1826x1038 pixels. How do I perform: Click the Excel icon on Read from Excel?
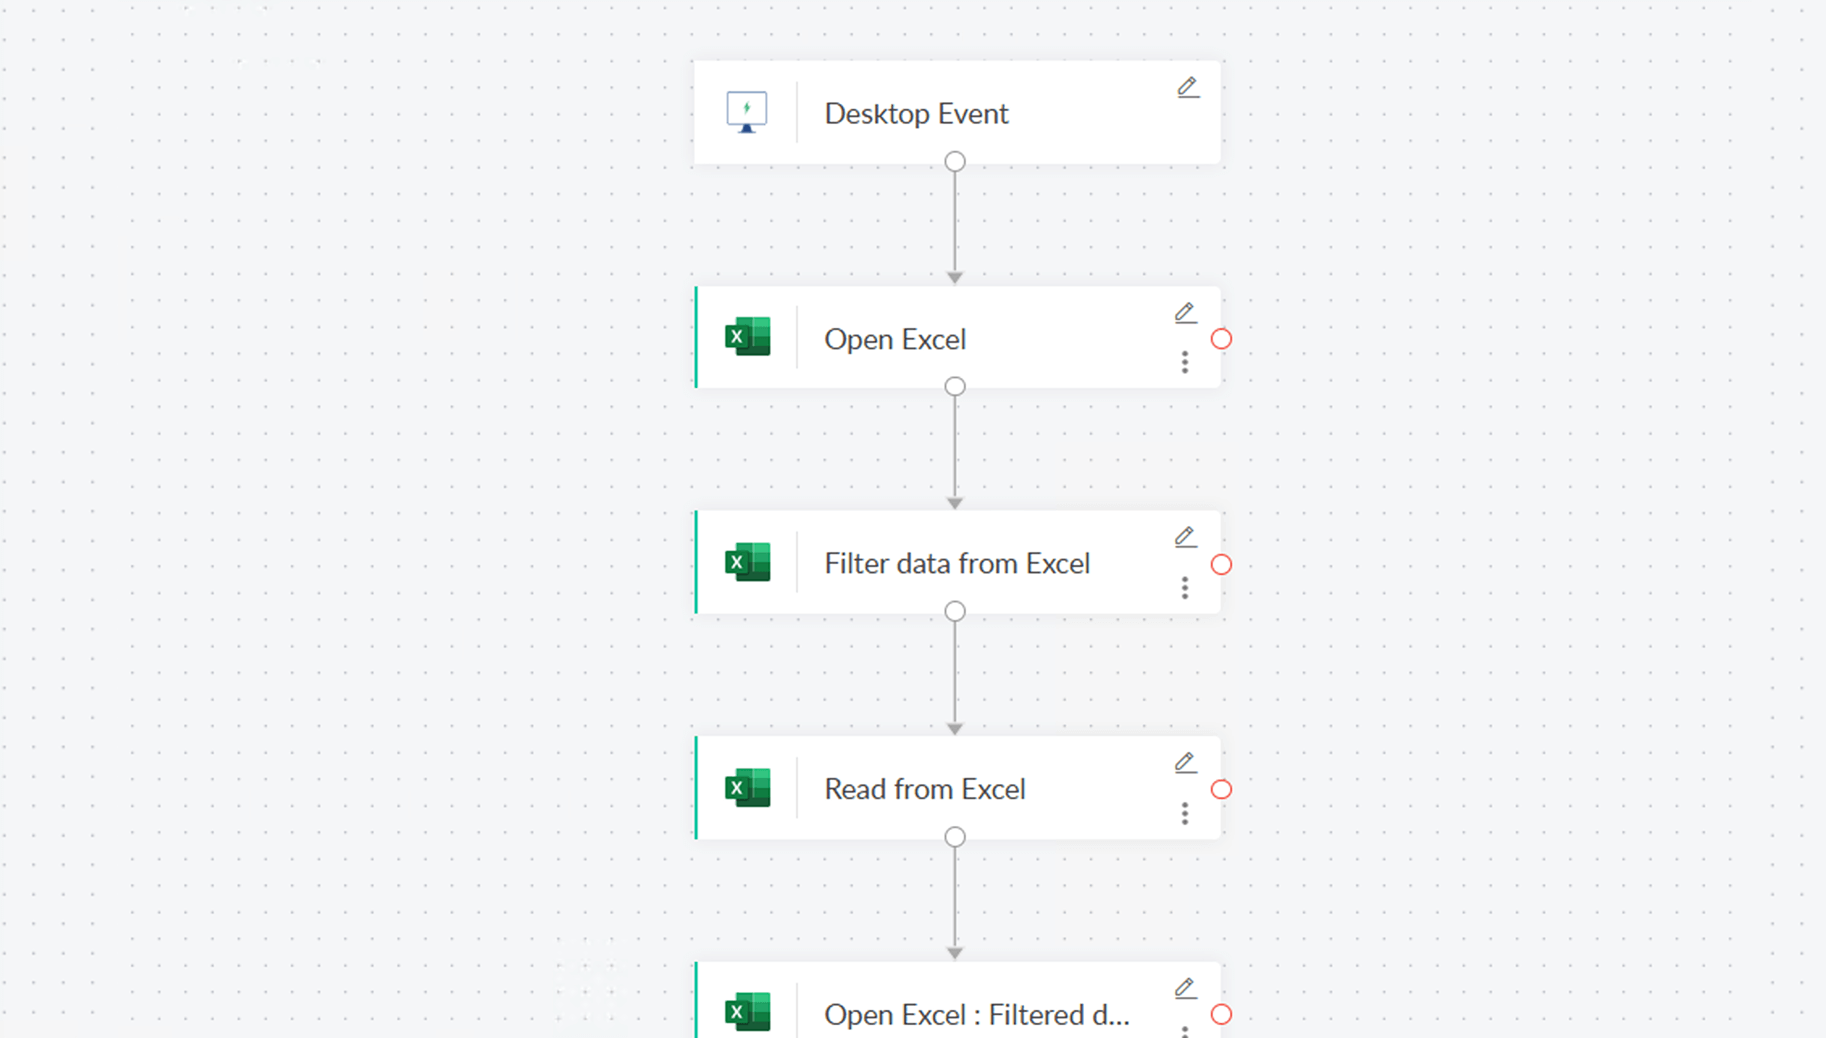point(748,788)
